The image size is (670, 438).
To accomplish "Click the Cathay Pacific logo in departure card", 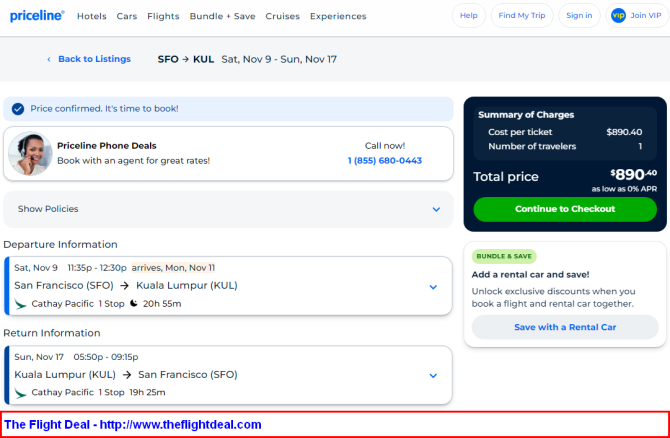I will tap(20, 304).
